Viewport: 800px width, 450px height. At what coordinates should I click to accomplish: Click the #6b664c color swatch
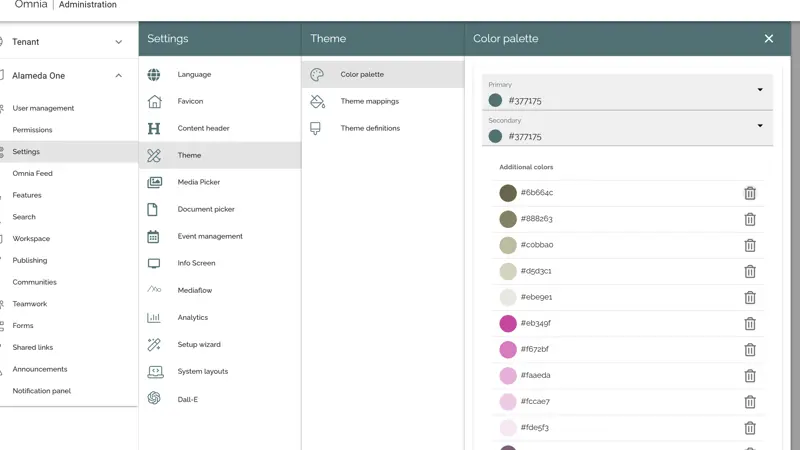[508, 193]
